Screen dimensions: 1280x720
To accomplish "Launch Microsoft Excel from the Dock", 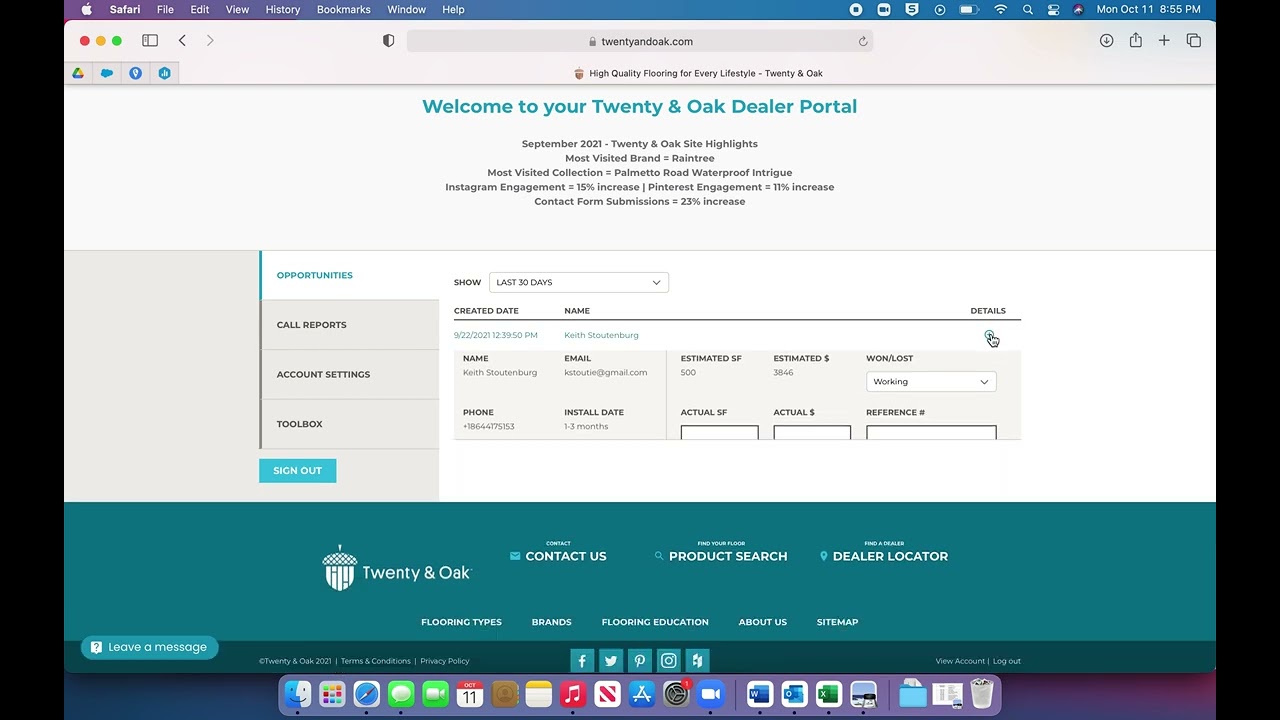I will point(828,694).
